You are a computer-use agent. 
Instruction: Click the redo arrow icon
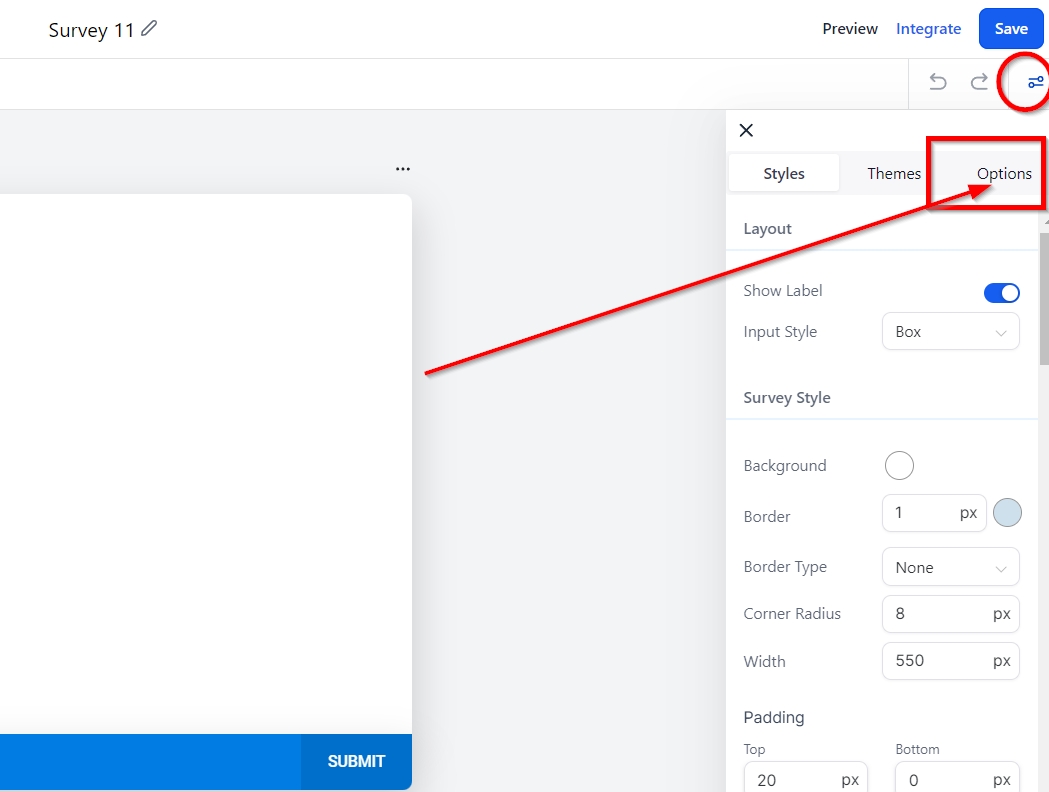point(979,82)
